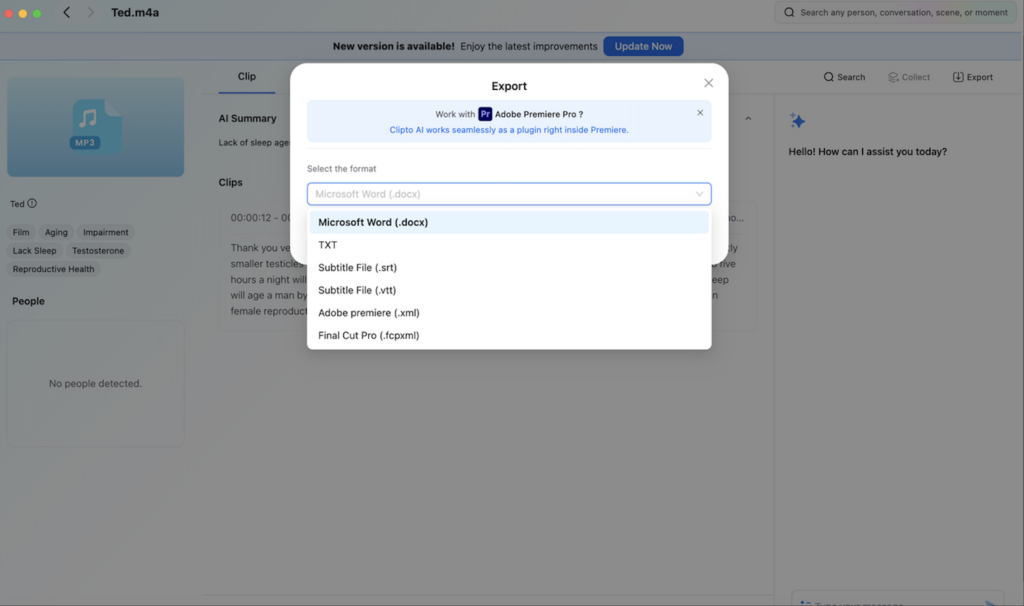The image size is (1024, 606).
Task: Click the Clips section heading
Action: coord(231,182)
